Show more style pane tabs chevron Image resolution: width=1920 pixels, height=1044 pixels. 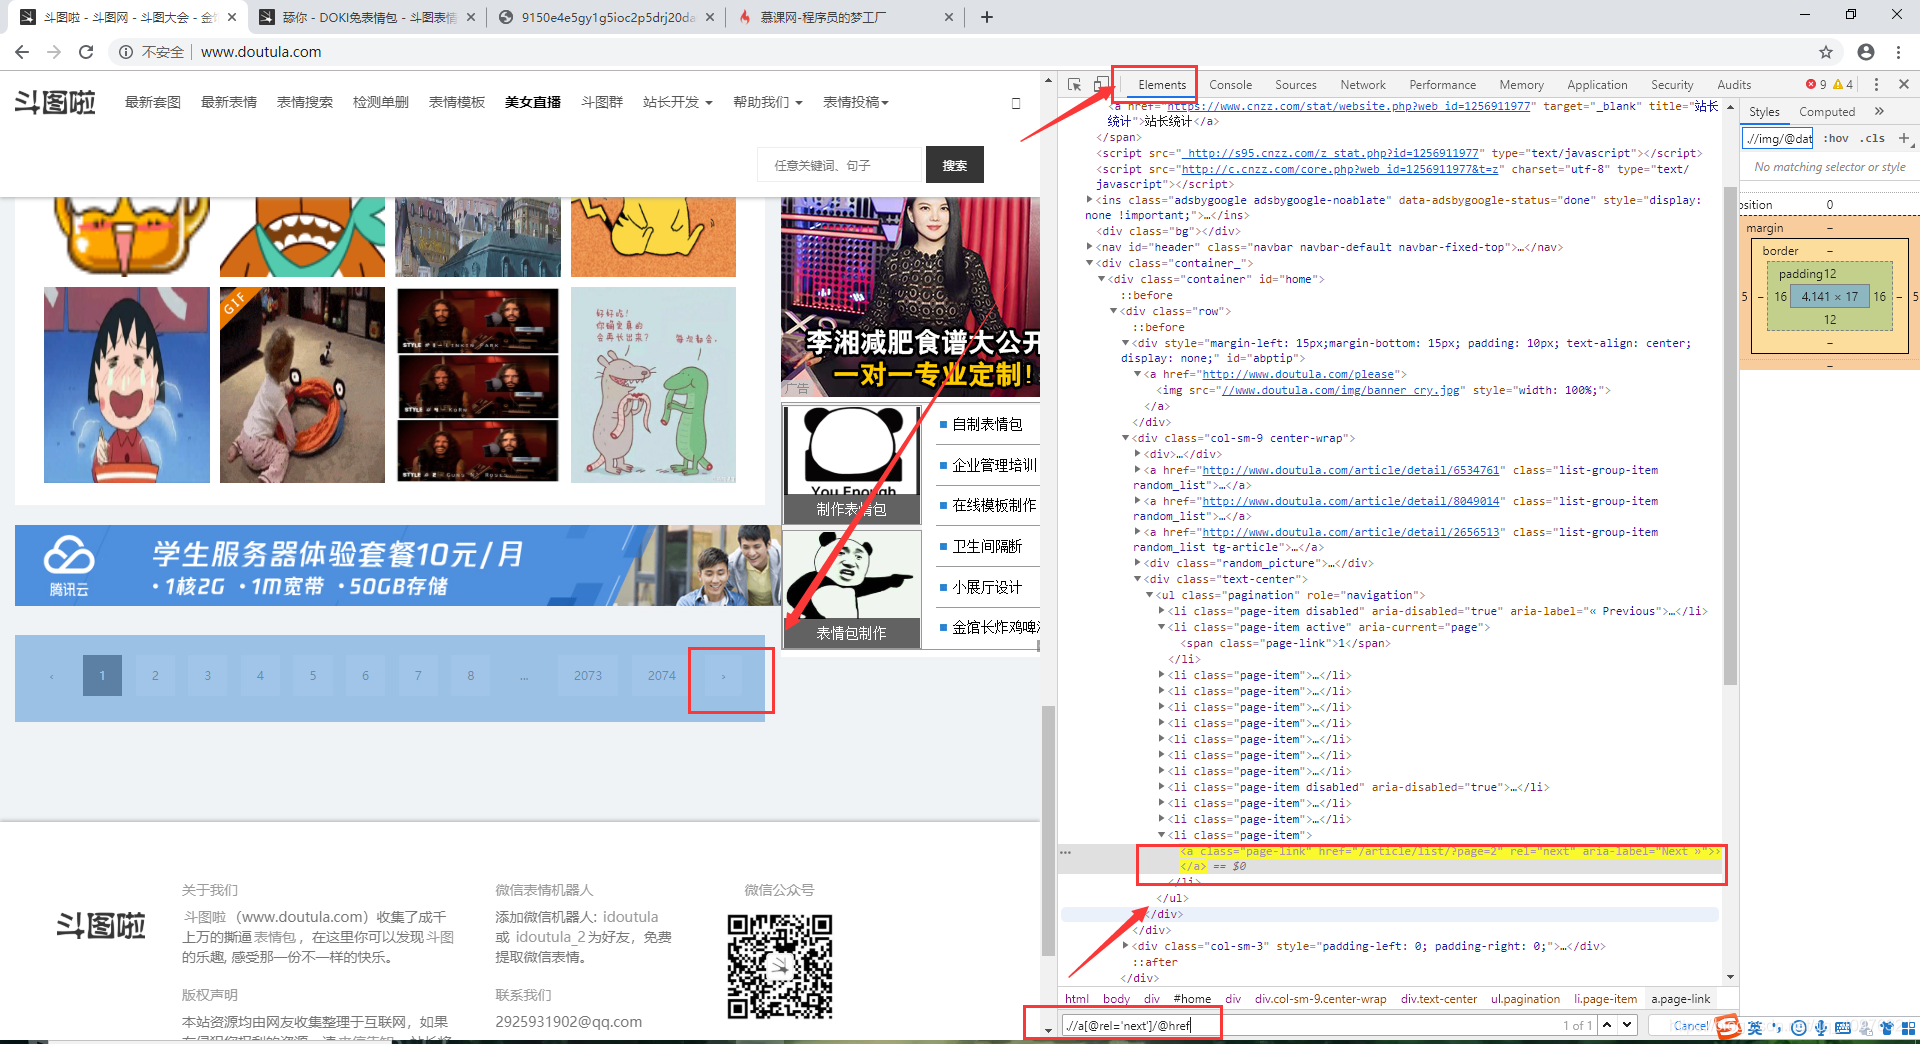1879,111
